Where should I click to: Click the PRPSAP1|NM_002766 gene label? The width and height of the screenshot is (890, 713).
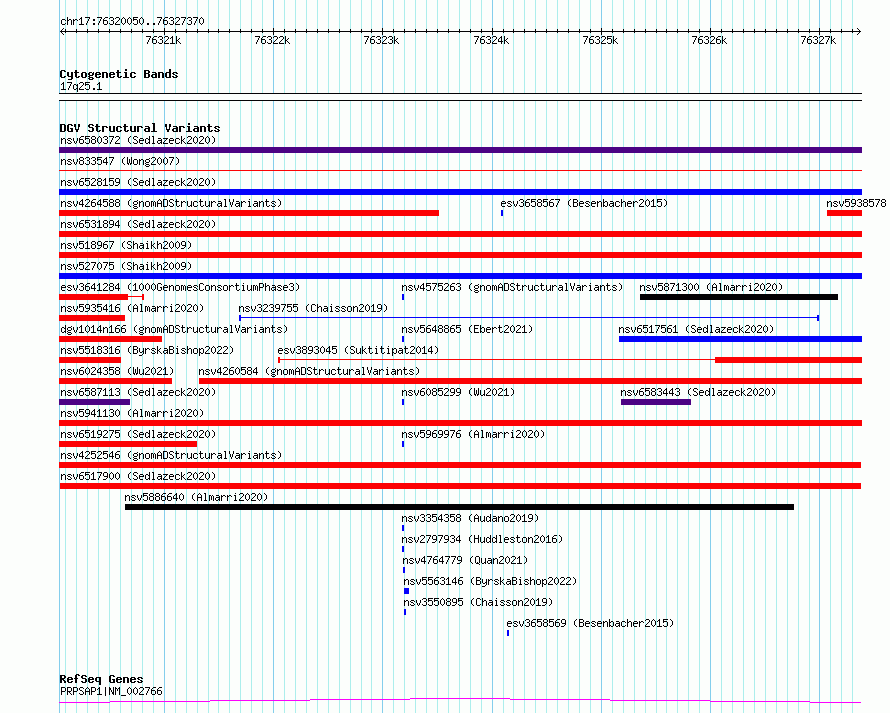111,691
